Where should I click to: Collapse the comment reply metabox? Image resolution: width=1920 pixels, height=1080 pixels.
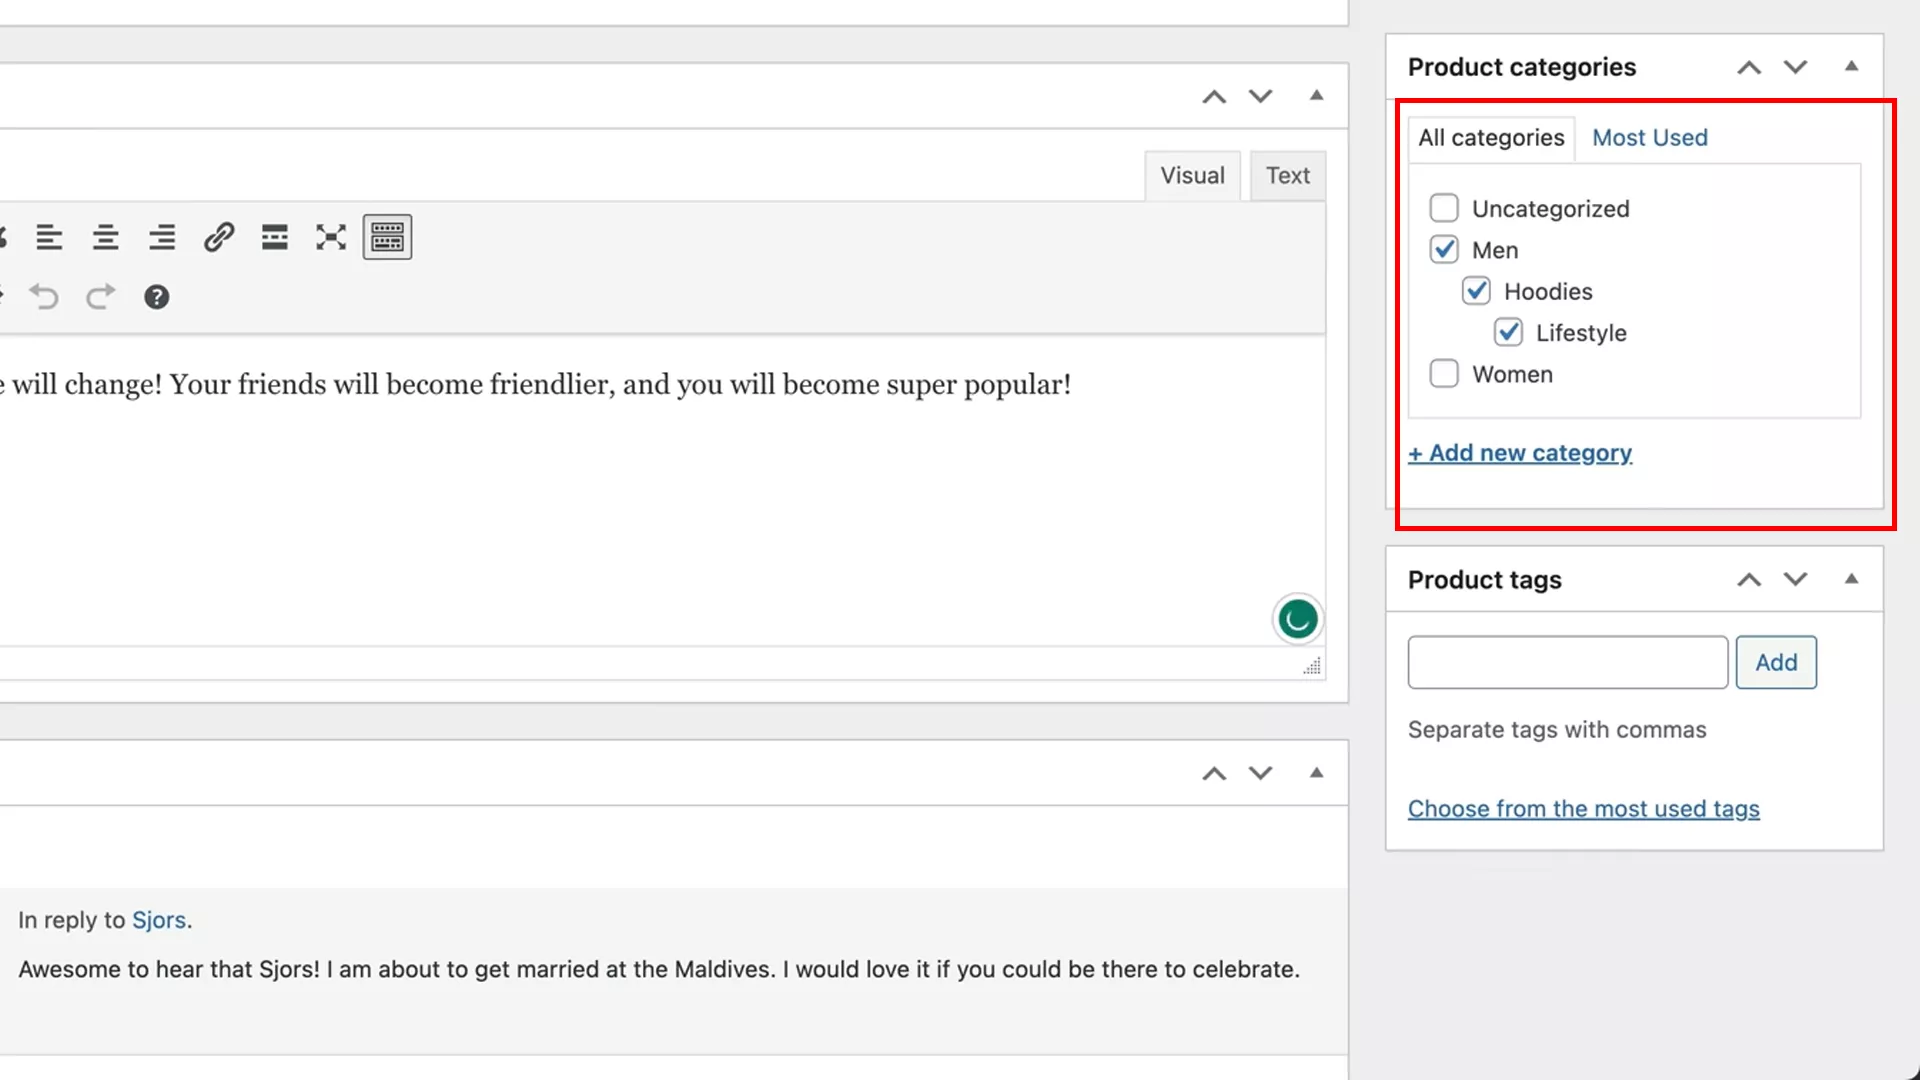click(x=1316, y=773)
